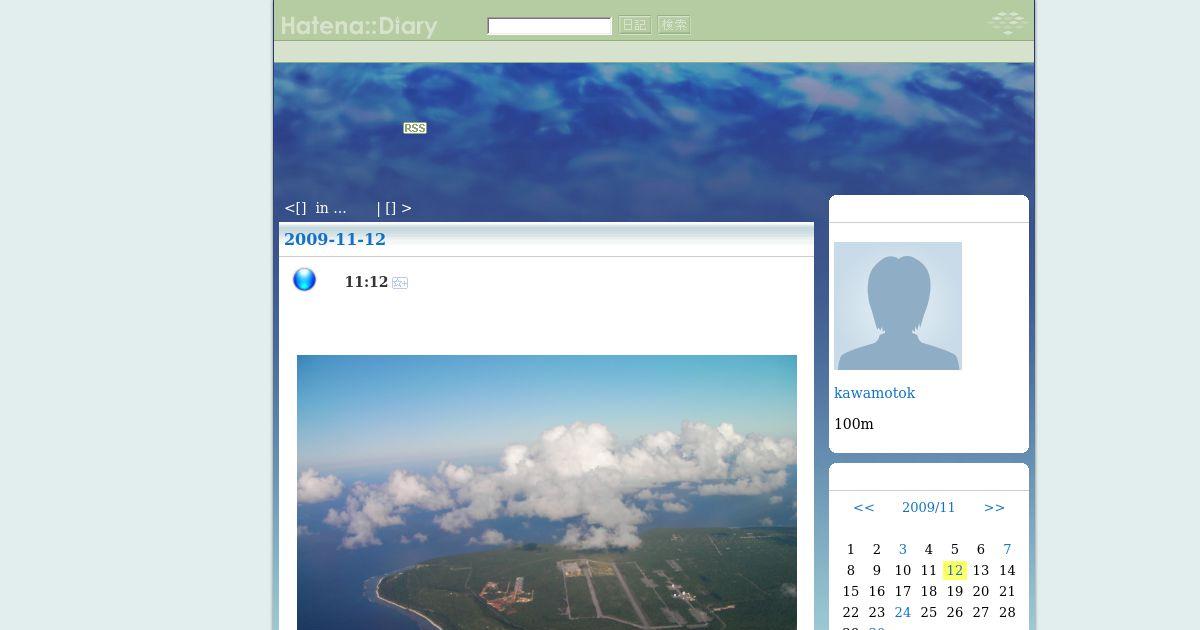Open the aerial island photo
Image resolution: width=1200 pixels, height=630 pixels.
tap(547, 492)
